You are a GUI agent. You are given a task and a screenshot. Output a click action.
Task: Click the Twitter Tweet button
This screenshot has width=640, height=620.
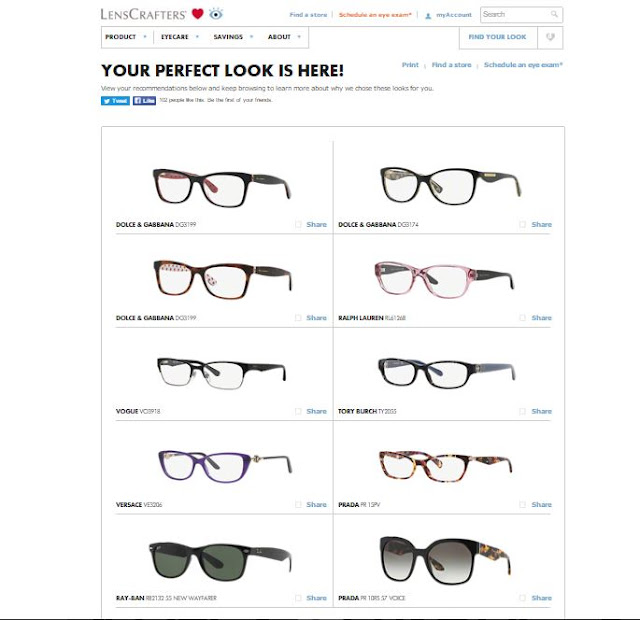(116, 101)
